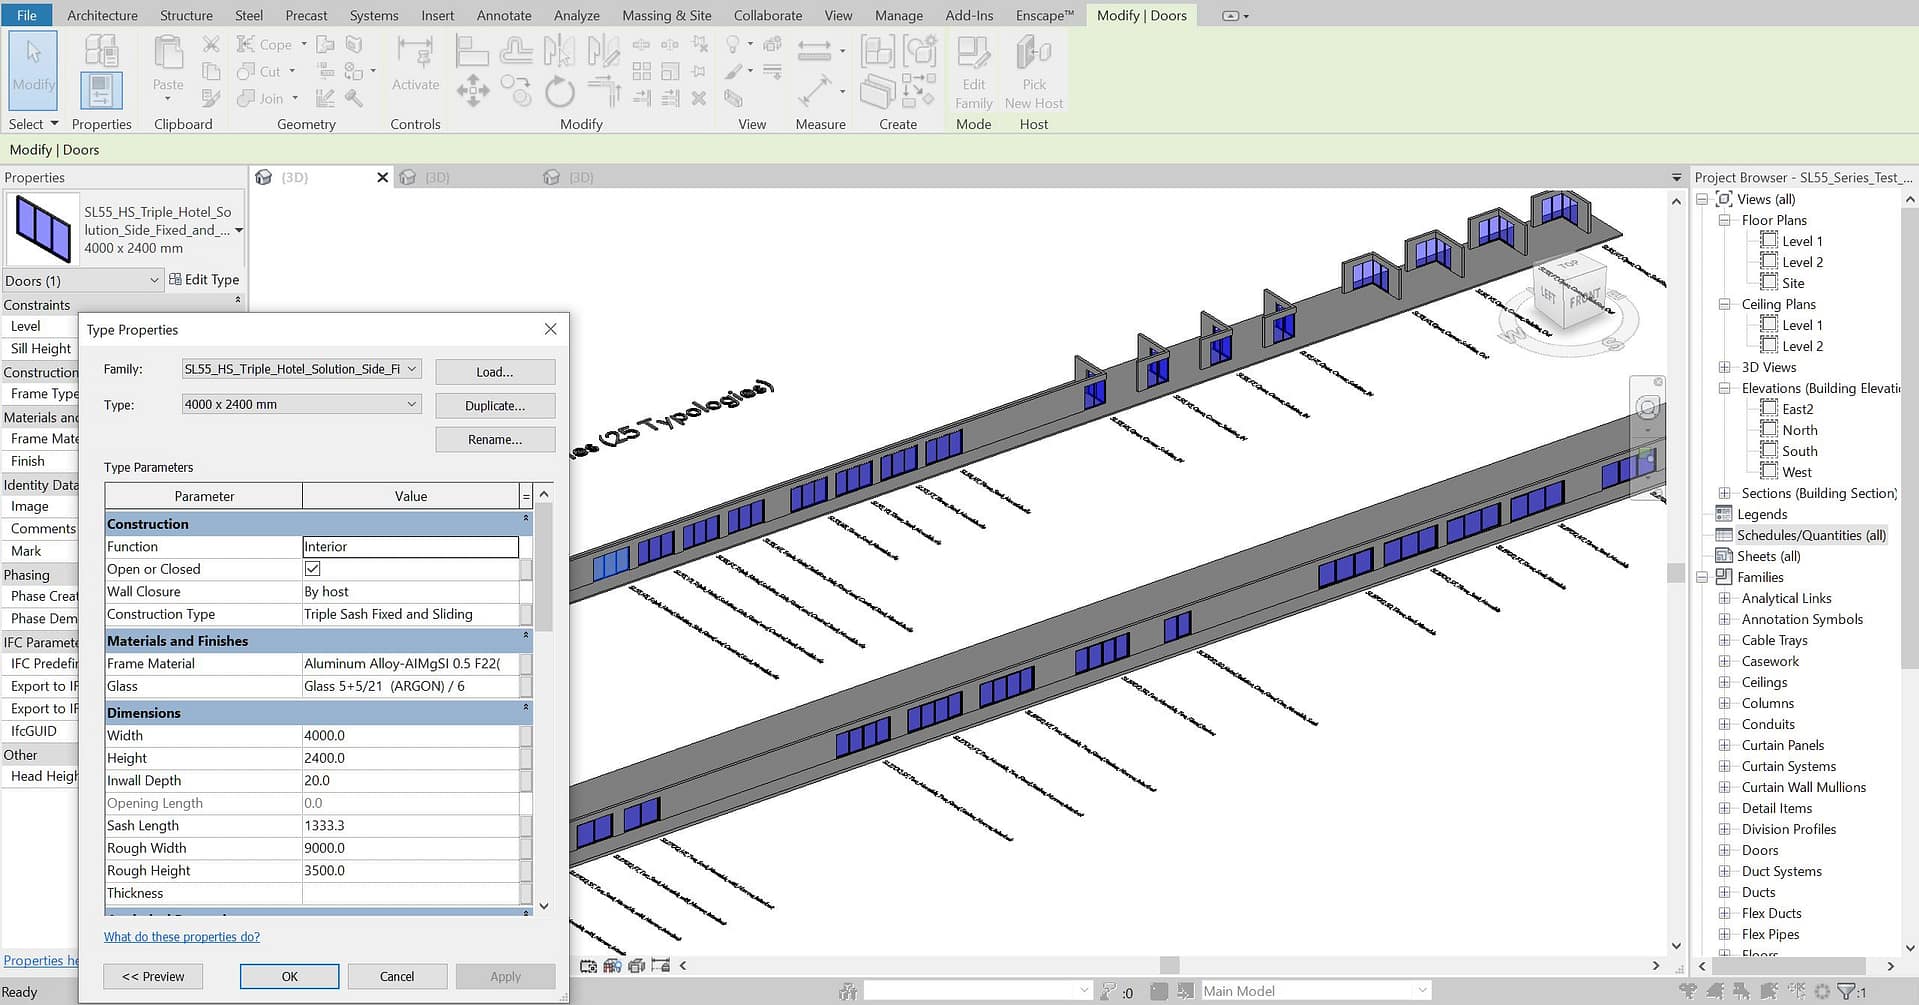The width and height of the screenshot is (1919, 1005).
Task: Open the Family dropdown in Type Properties
Action: [411, 369]
